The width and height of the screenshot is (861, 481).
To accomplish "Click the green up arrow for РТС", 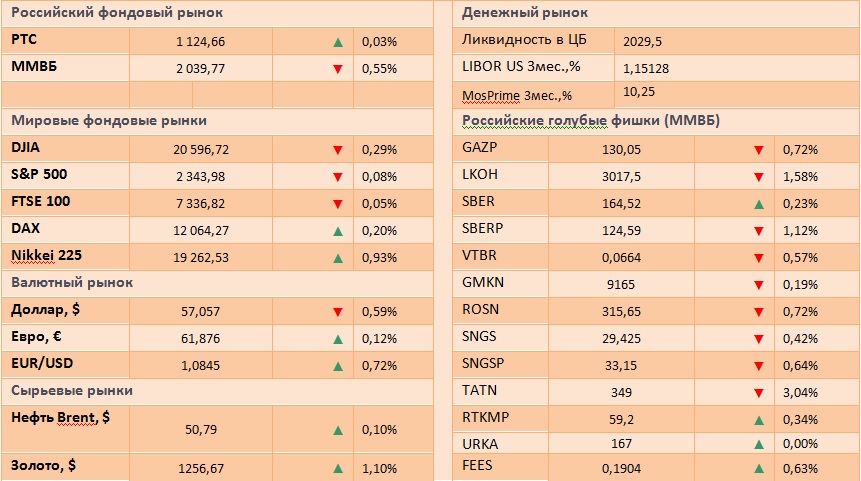I will [337, 42].
